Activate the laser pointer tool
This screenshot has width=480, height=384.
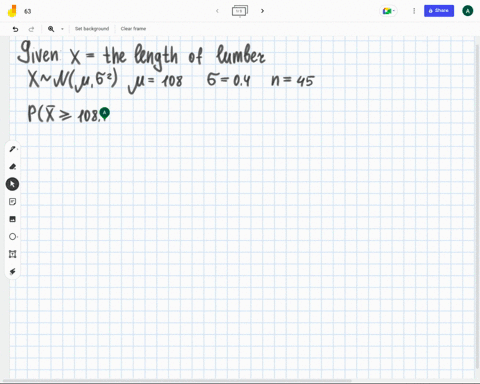[12, 272]
